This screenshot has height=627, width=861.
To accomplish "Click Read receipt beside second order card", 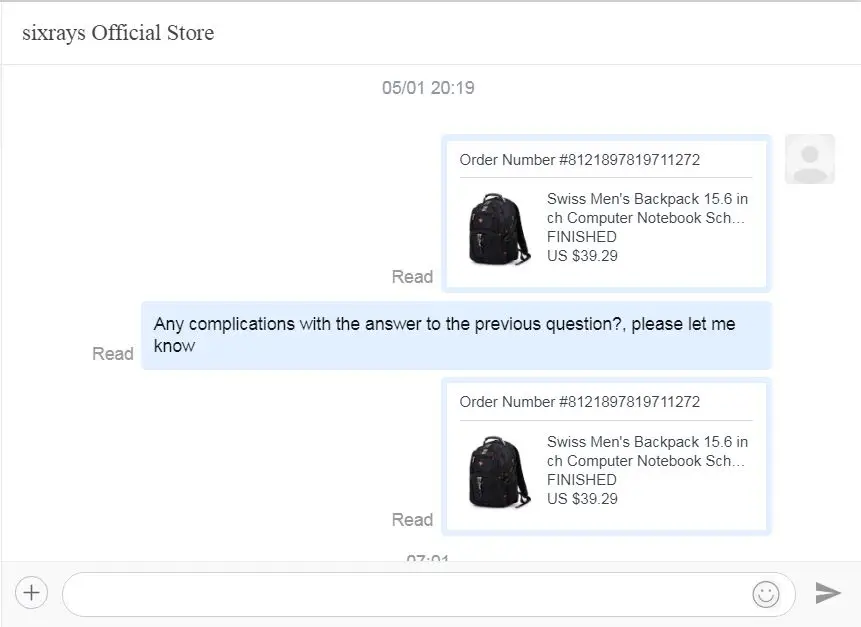I will pos(412,519).
